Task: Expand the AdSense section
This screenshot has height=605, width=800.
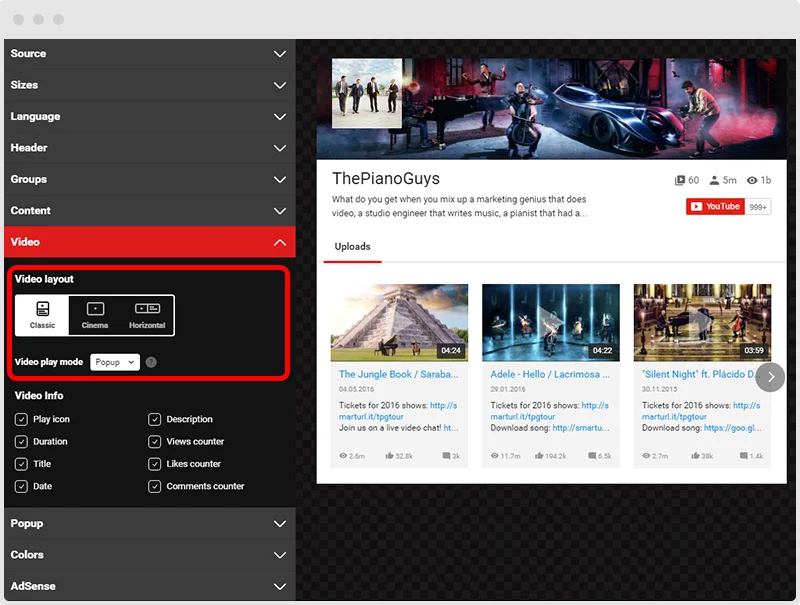Action: click(149, 586)
